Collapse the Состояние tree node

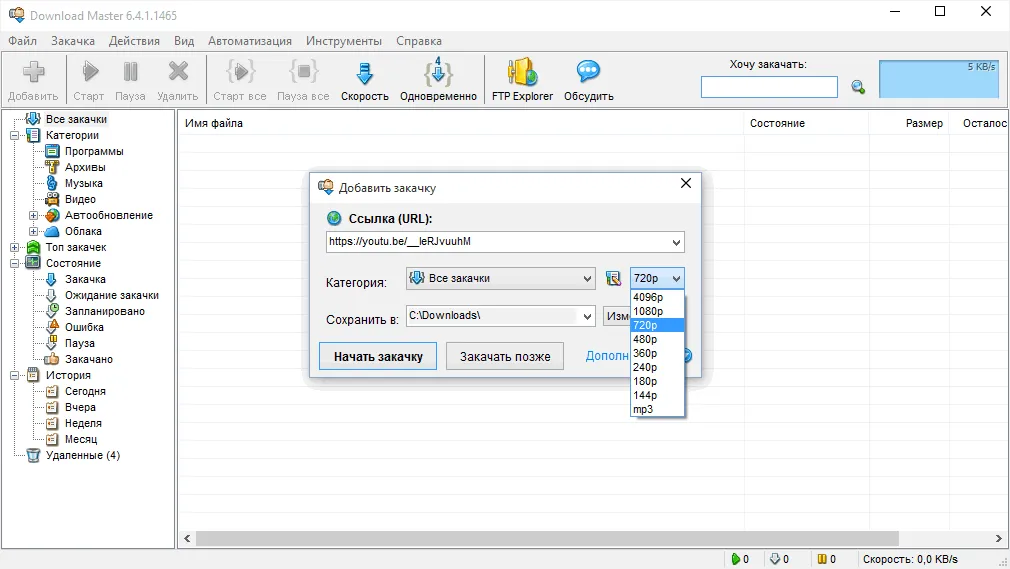coord(14,263)
